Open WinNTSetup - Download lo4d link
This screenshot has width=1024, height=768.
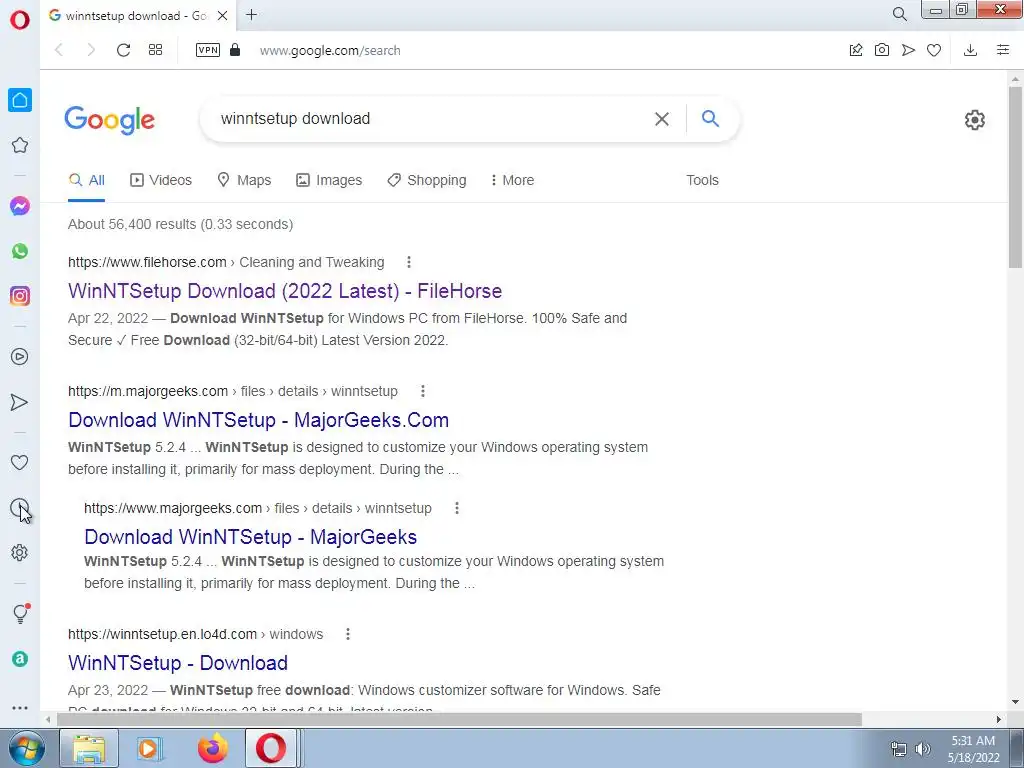tap(178, 663)
